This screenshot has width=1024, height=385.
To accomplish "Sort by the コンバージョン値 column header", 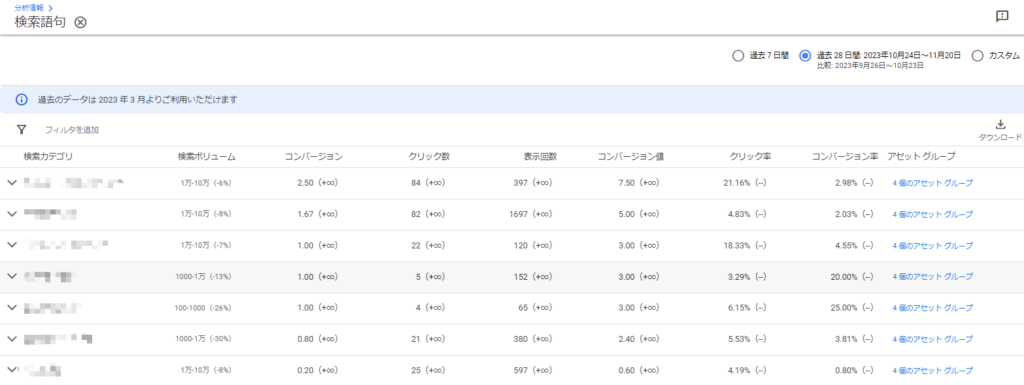I will pyautogui.click(x=631, y=157).
